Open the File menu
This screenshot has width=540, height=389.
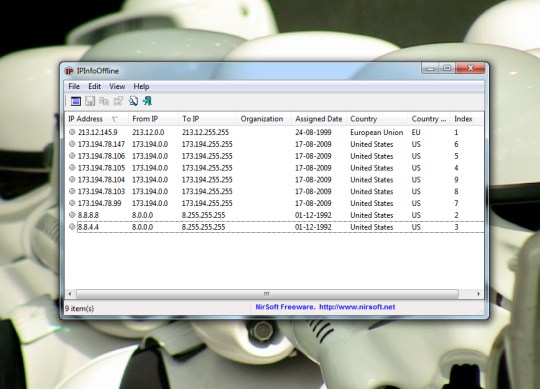pyautogui.click(x=74, y=86)
